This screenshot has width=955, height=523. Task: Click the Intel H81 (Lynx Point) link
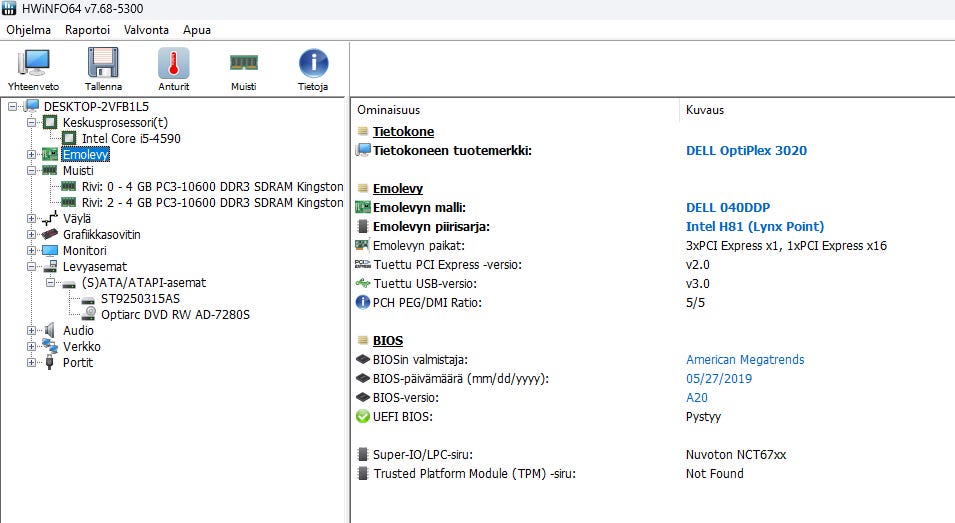point(755,226)
